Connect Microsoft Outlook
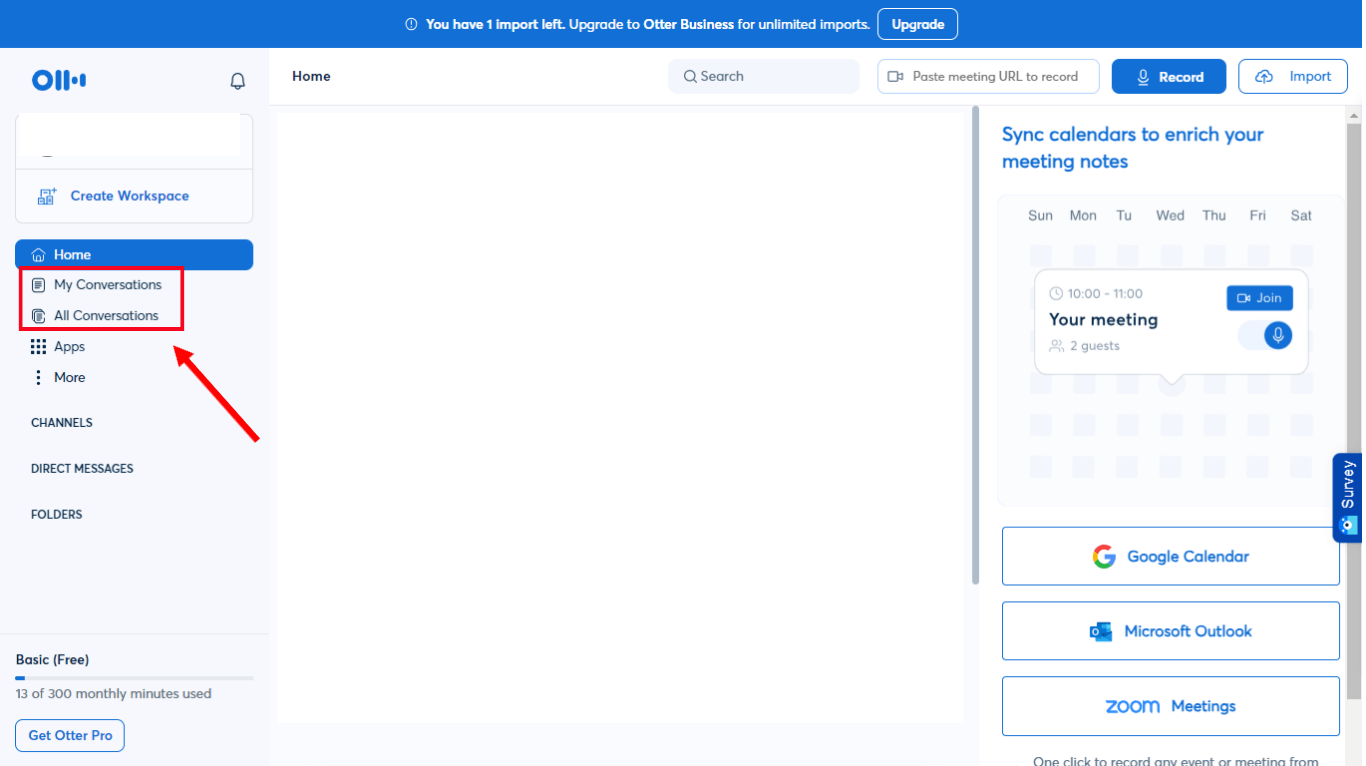Screen dimensions: 1366x766 coord(1171,631)
